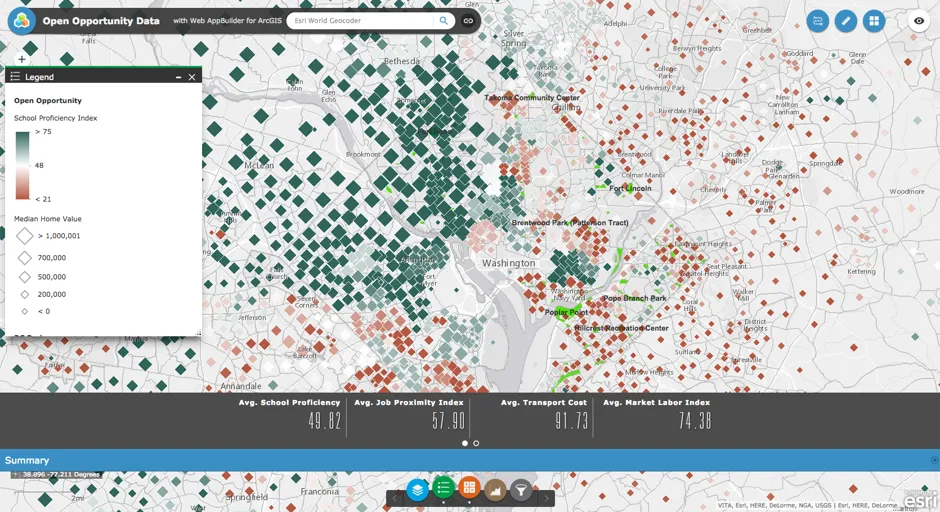
Task: Click the Washington map label
Action: tap(508, 263)
